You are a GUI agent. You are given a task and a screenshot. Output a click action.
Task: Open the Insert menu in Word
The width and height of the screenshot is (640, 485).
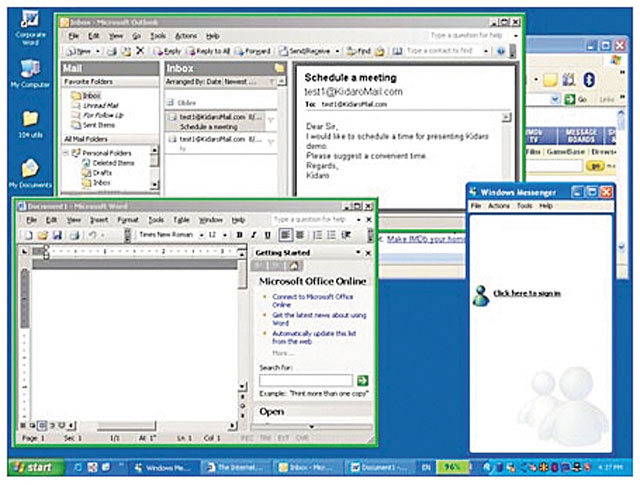[99, 220]
